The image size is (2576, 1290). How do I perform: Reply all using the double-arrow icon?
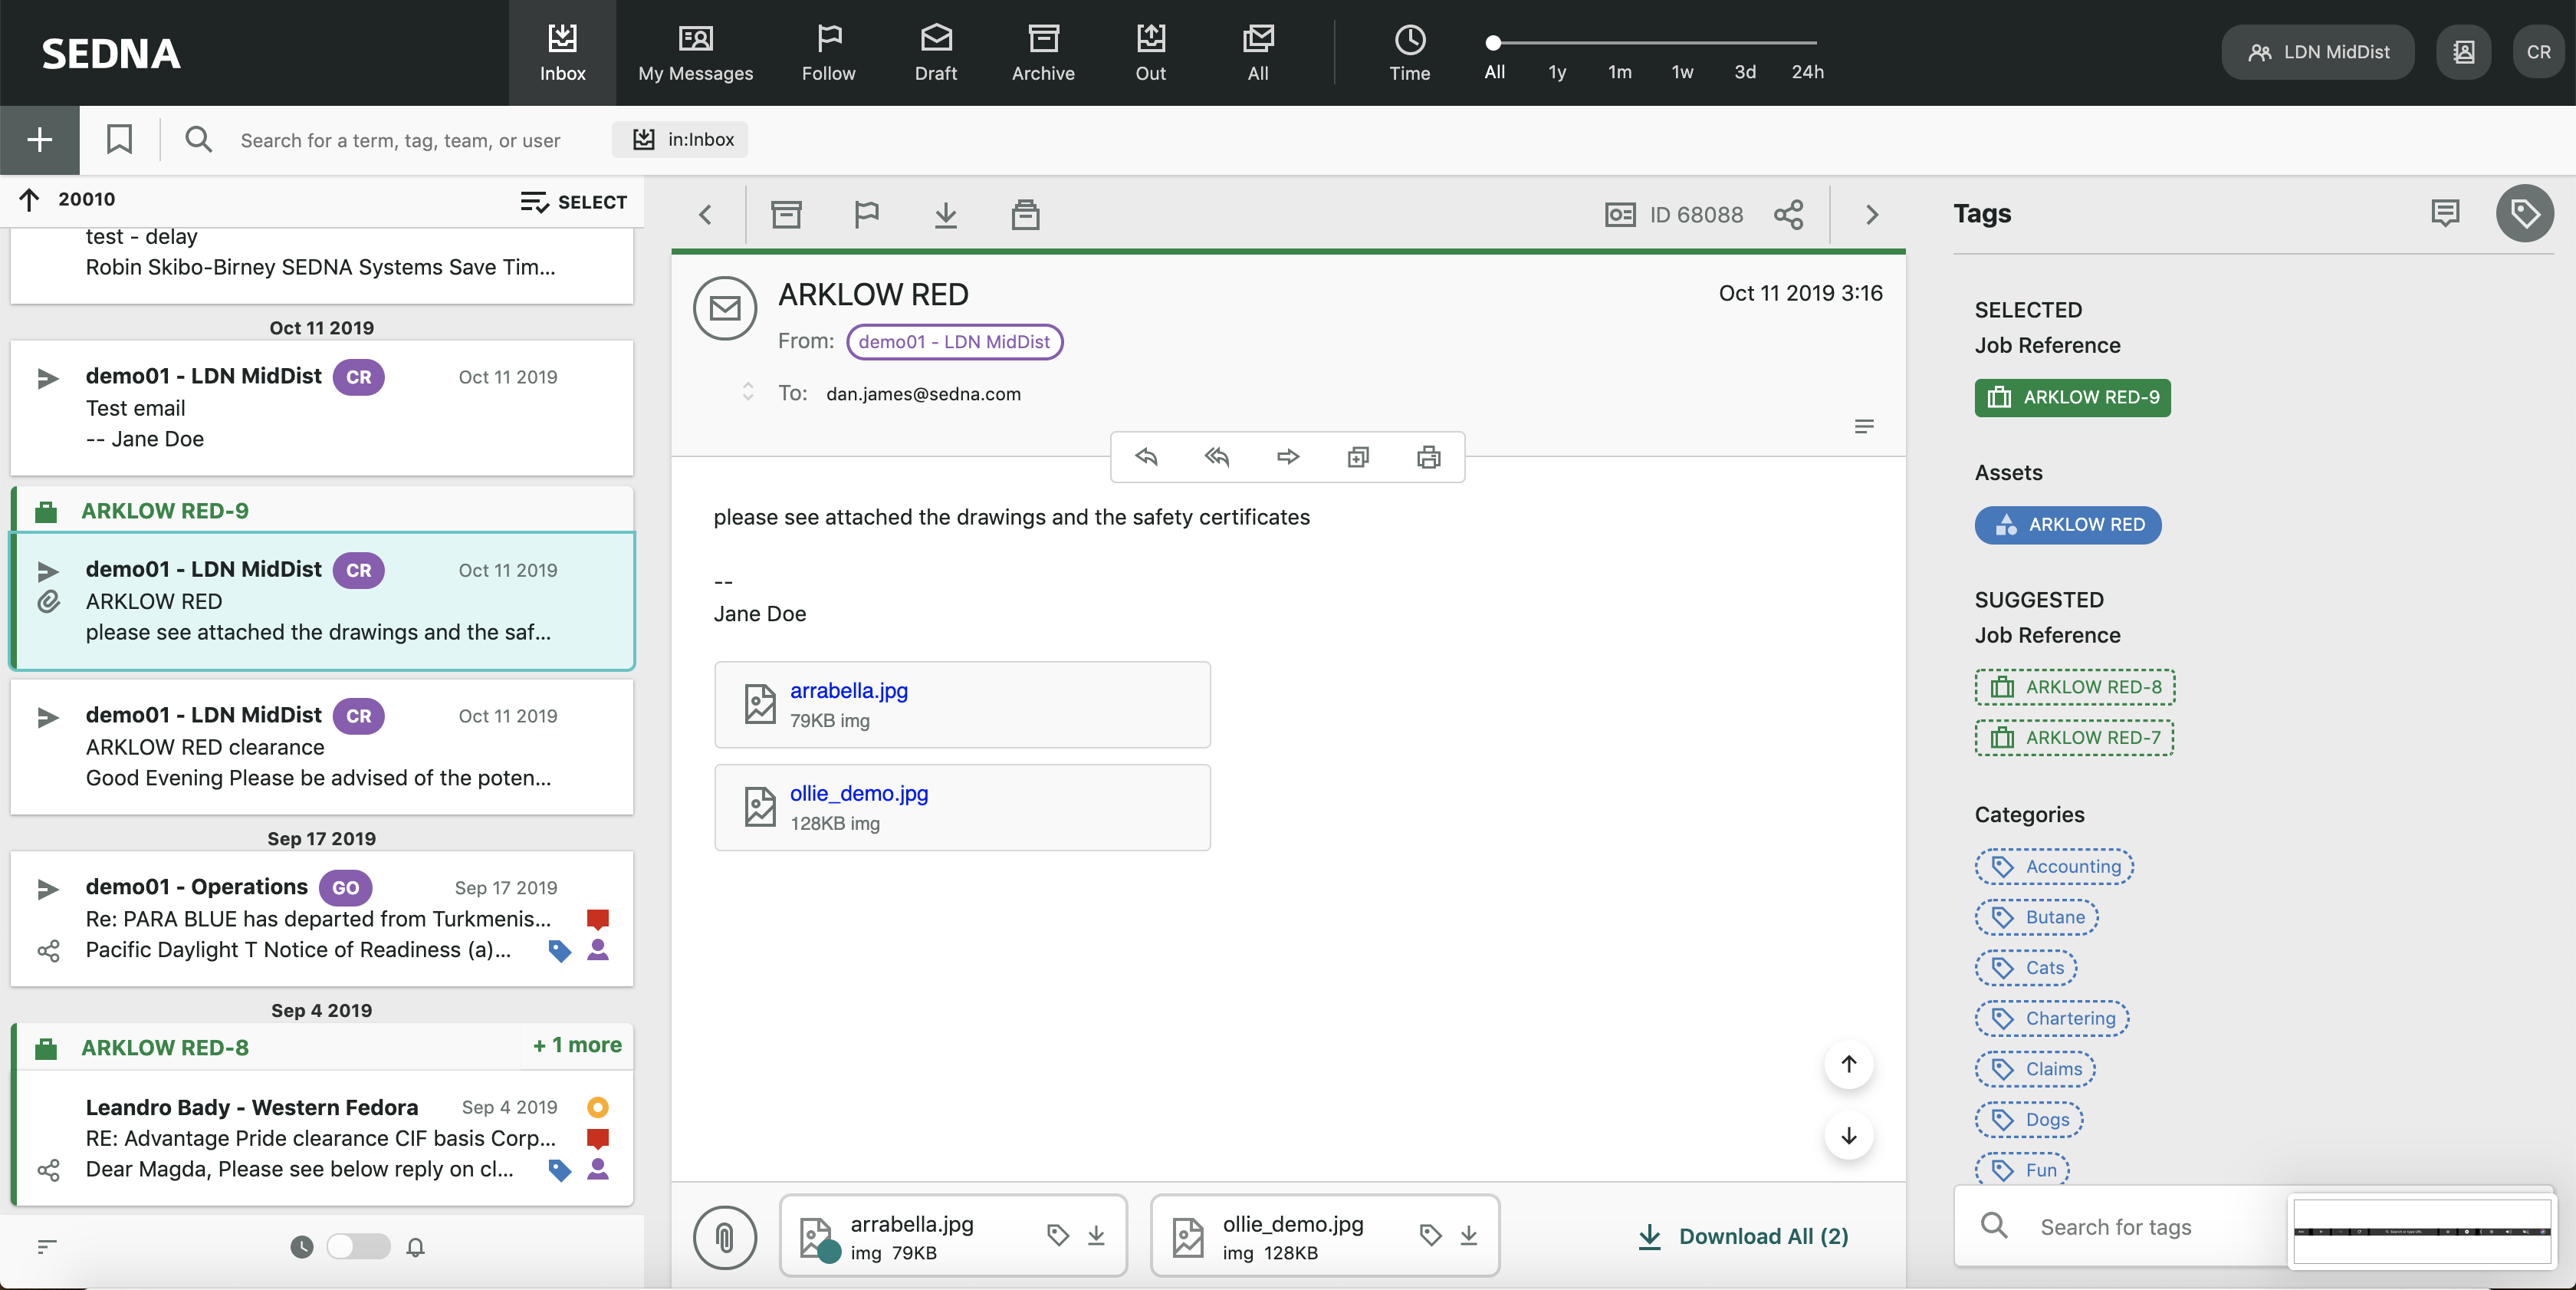pos(1217,457)
